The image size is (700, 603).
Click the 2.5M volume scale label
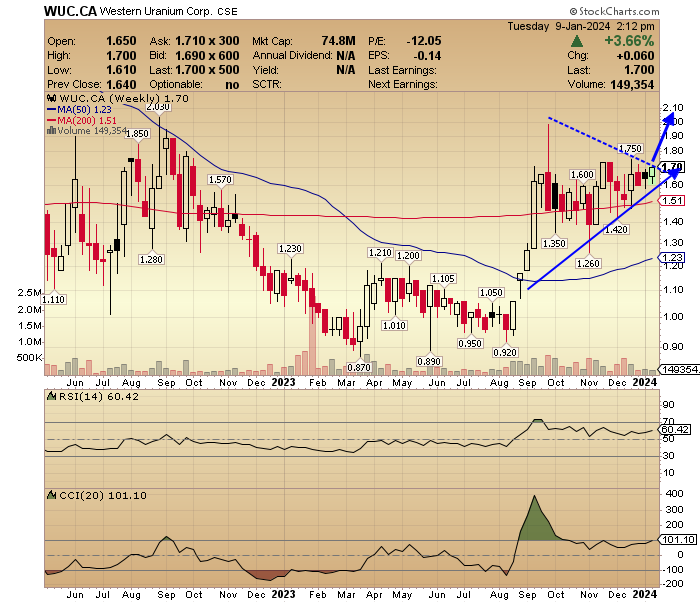[29, 293]
